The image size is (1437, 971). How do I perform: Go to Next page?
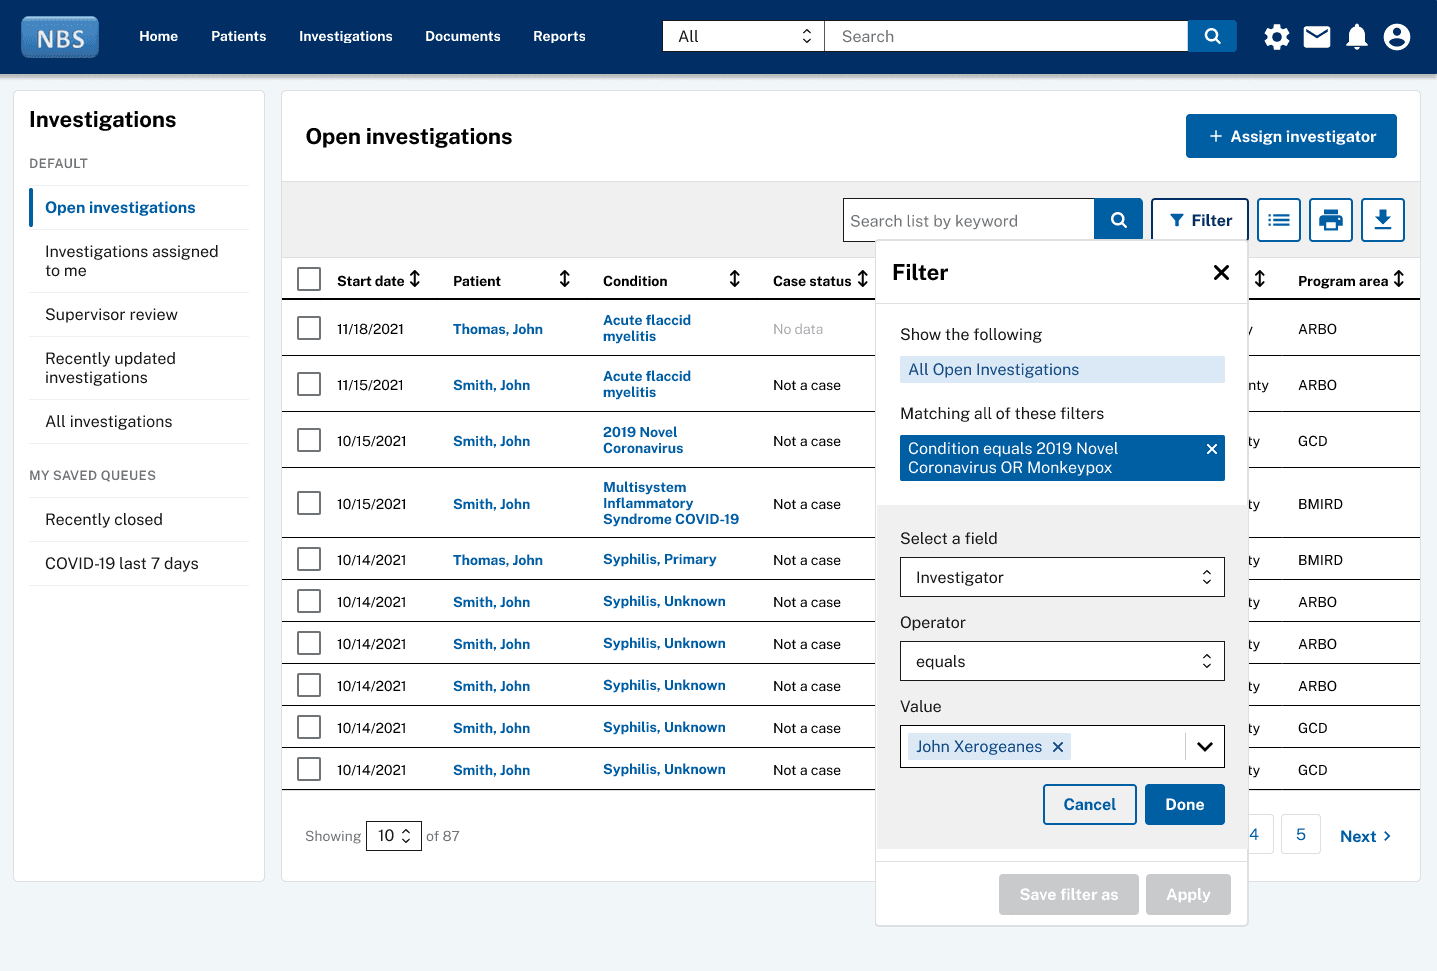(1365, 836)
